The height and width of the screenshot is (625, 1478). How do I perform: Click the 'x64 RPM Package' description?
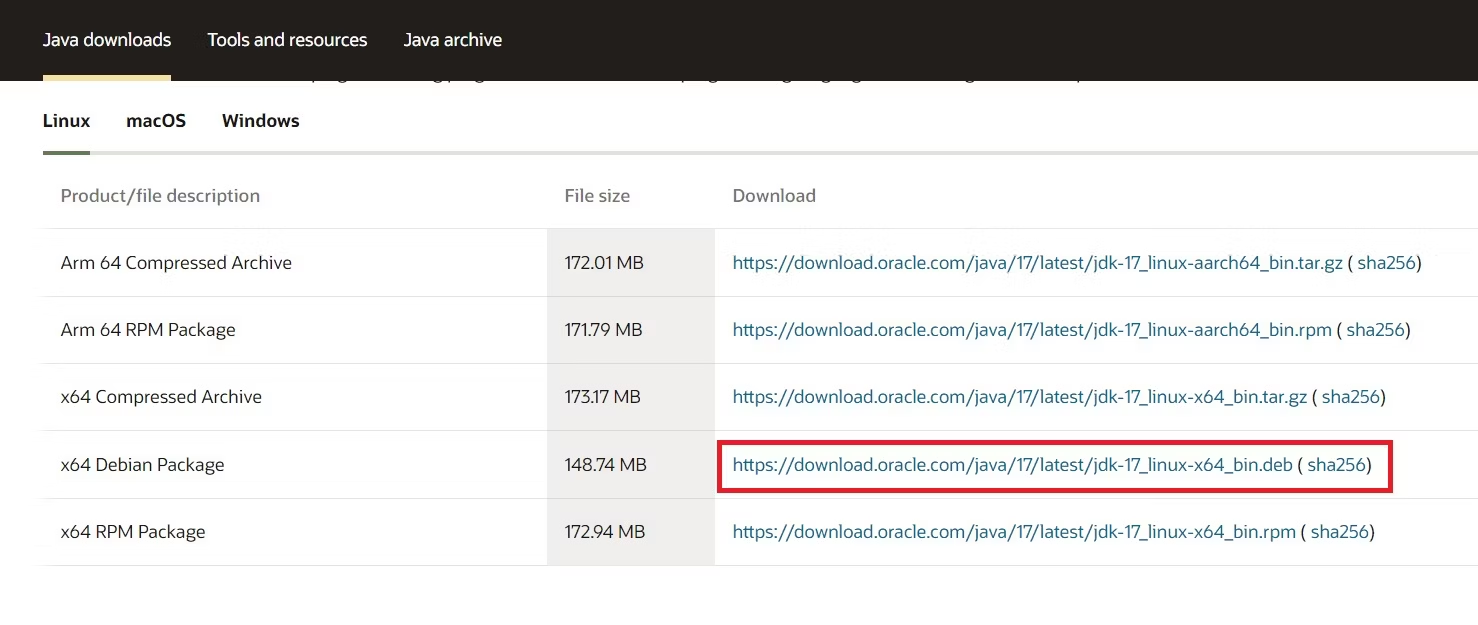pos(133,532)
